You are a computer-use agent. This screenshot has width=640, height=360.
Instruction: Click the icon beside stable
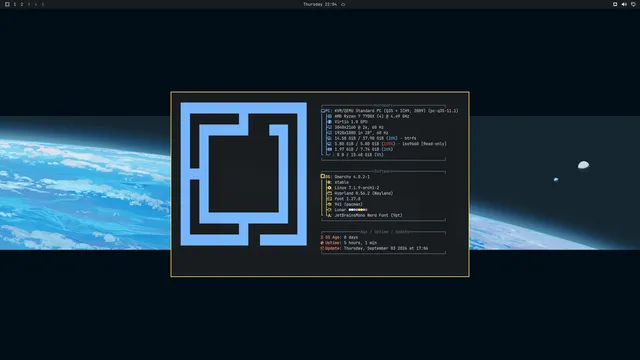(x=329, y=182)
